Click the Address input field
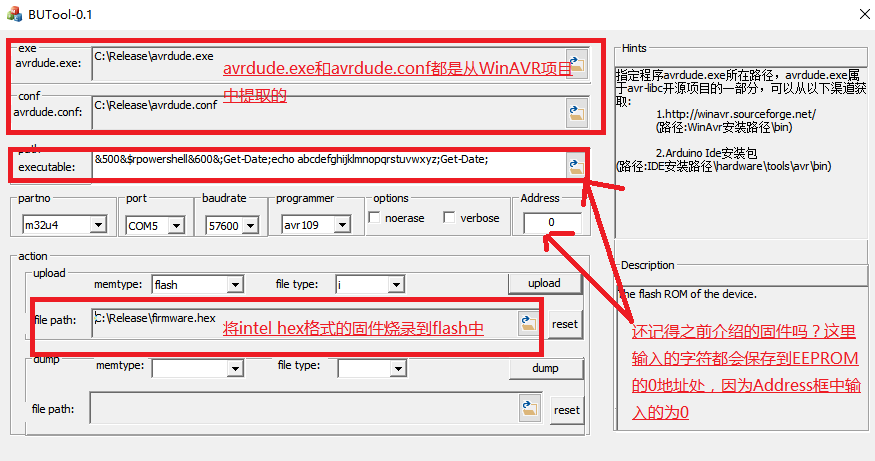The width and height of the screenshot is (875, 461). click(552, 223)
